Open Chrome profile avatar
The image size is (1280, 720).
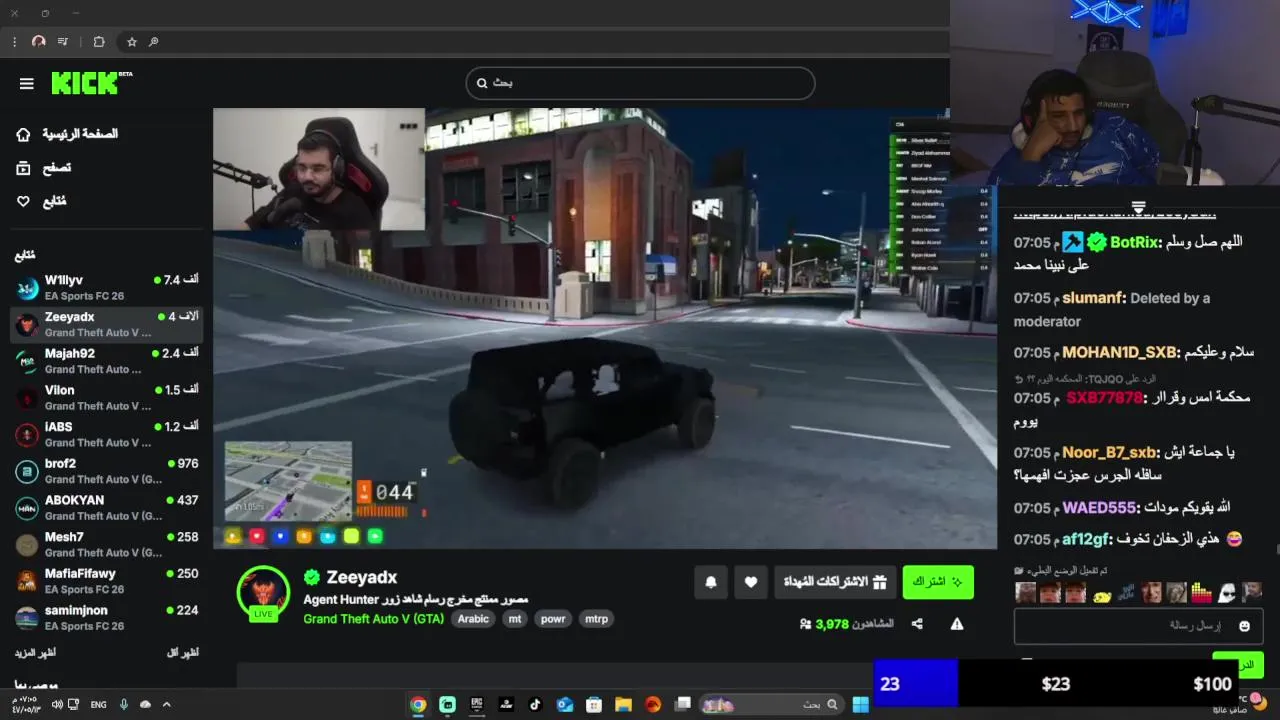[x=39, y=42]
